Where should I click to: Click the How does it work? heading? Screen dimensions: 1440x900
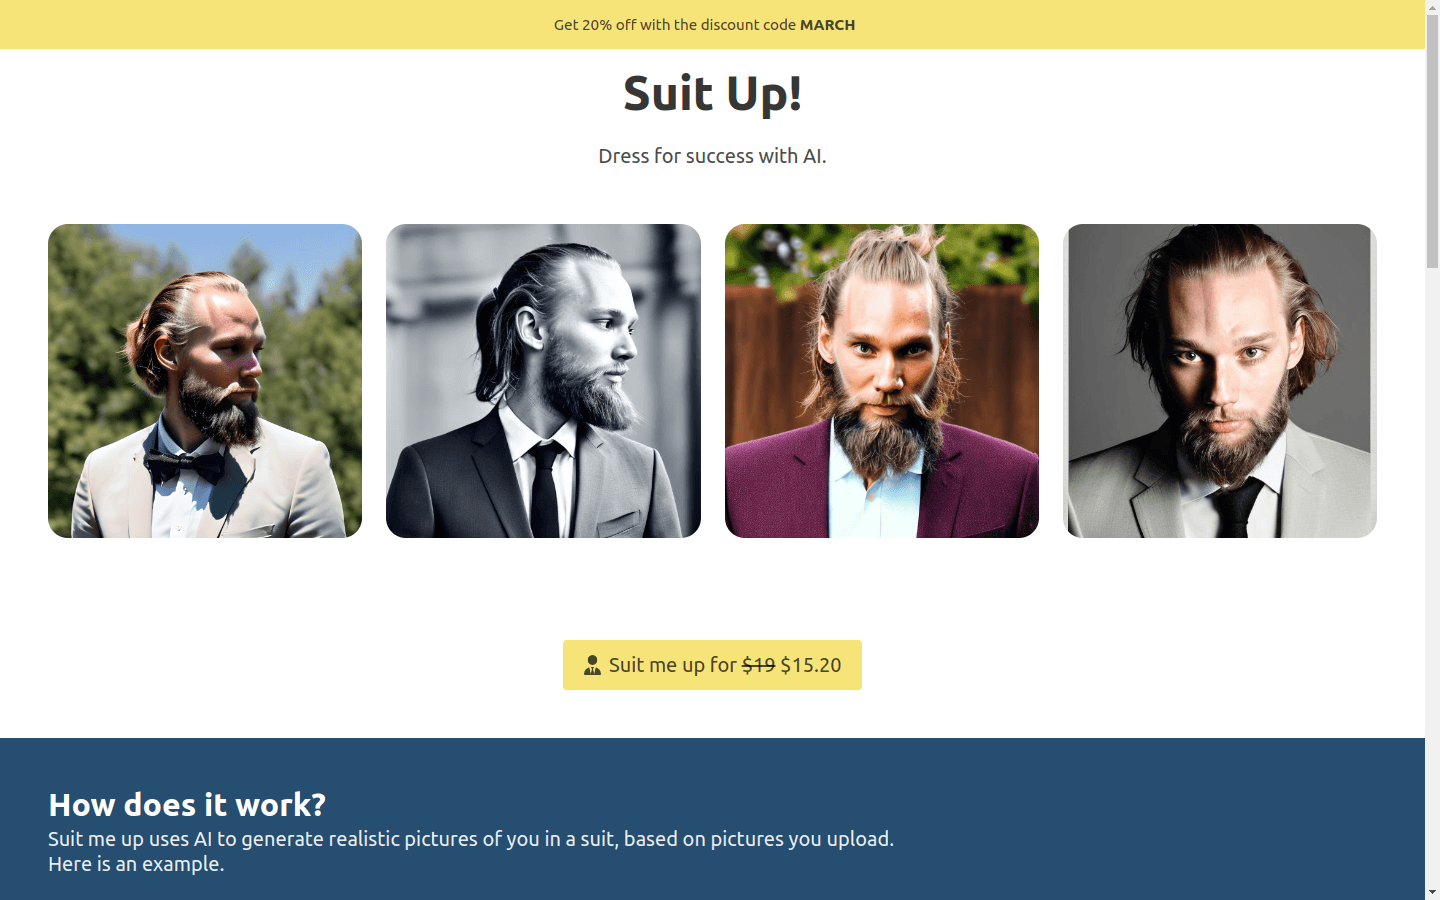click(x=186, y=805)
